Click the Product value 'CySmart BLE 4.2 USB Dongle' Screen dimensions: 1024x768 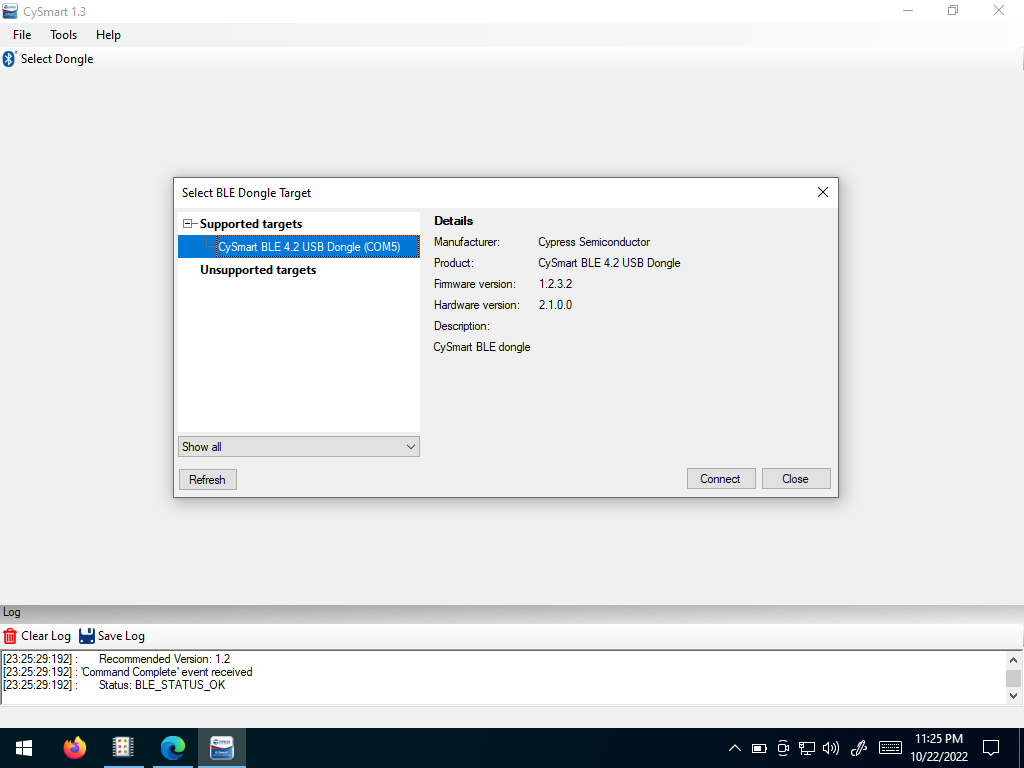click(x=609, y=263)
